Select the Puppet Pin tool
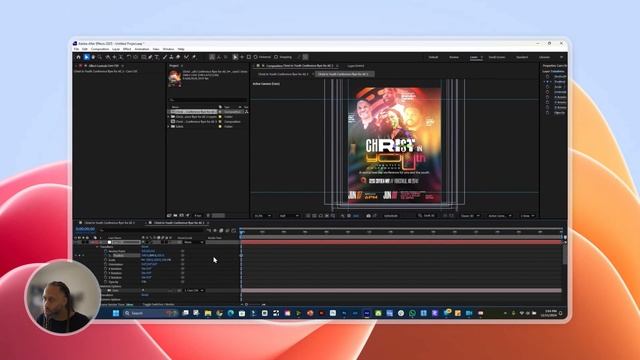Image resolution: width=640 pixels, height=360 pixels. click(194, 57)
